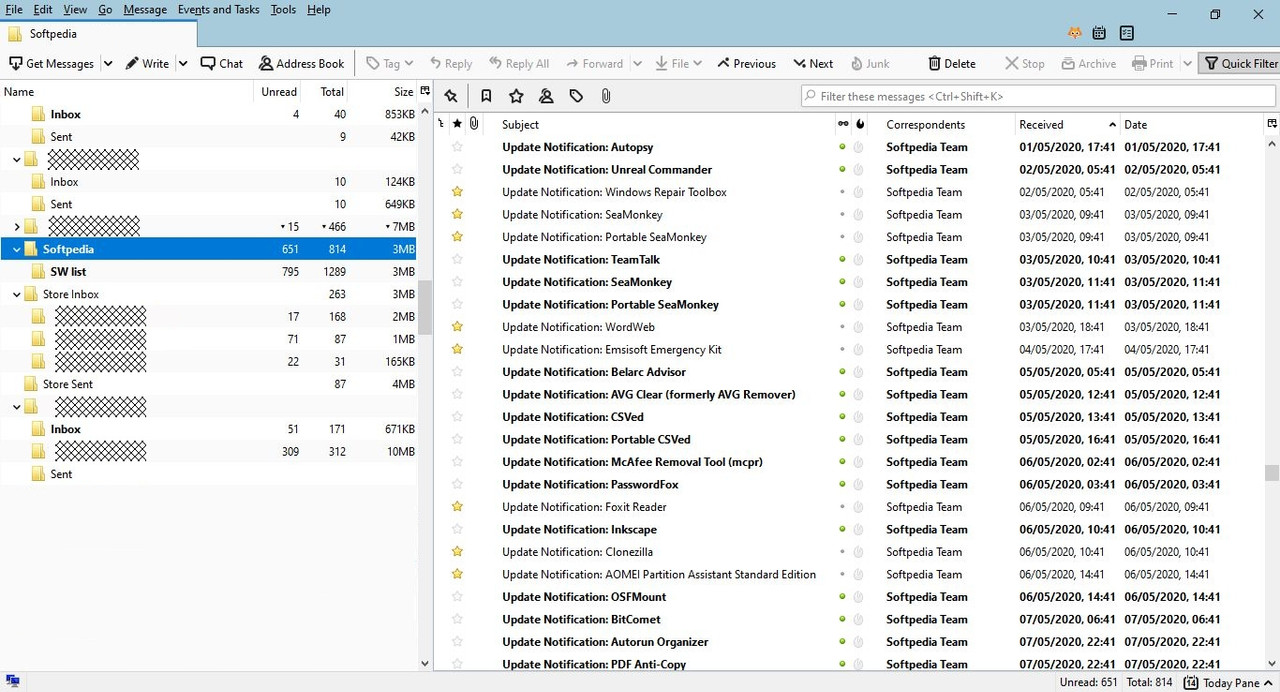Image resolution: width=1280 pixels, height=692 pixels.
Task: Mark the Inkscape message as read
Action: pyautogui.click(x=842, y=530)
